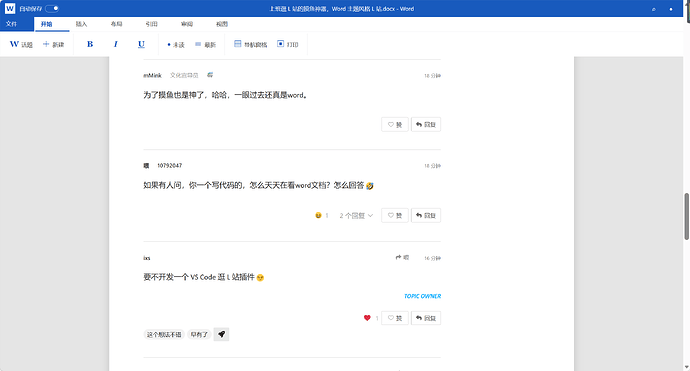Toggle Italic formatting

(x=116, y=44)
